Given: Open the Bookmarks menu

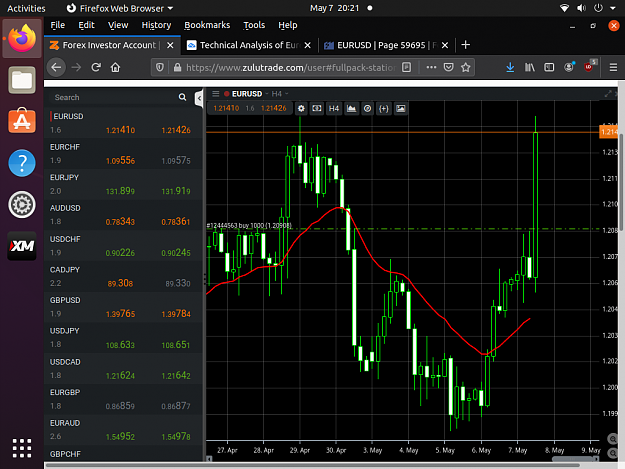Looking at the screenshot, I should [207, 25].
